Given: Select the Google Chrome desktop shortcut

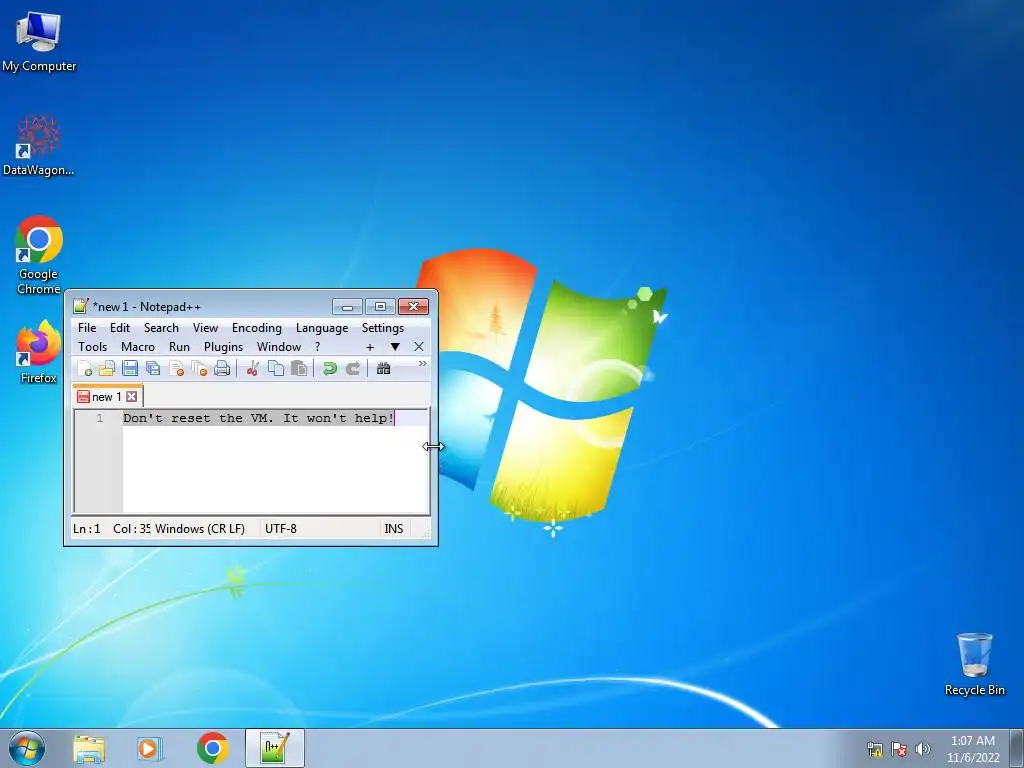Looking at the screenshot, I should coord(39,255).
